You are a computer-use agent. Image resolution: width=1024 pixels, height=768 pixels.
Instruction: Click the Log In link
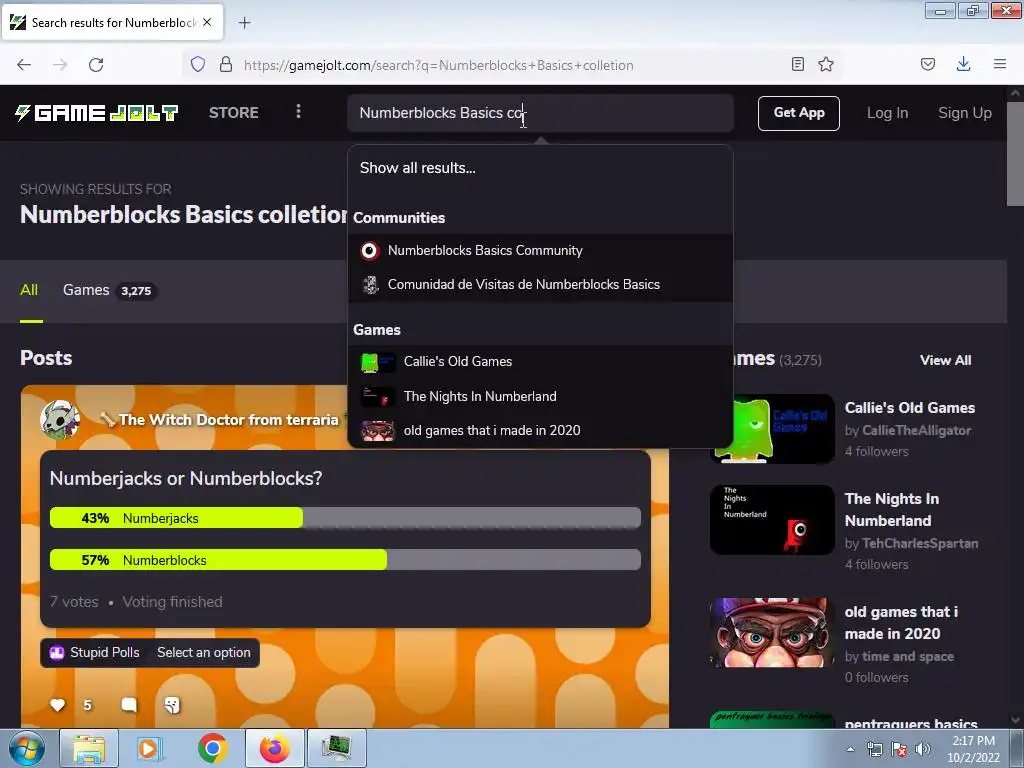887,113
